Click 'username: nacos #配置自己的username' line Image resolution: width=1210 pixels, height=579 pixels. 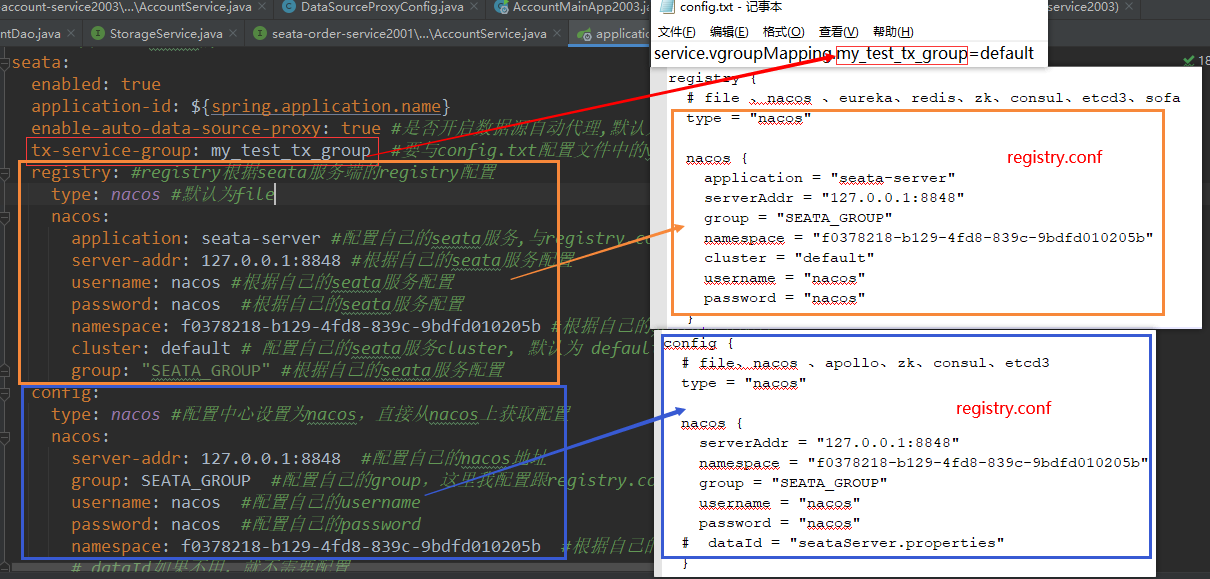coord(246,502)
